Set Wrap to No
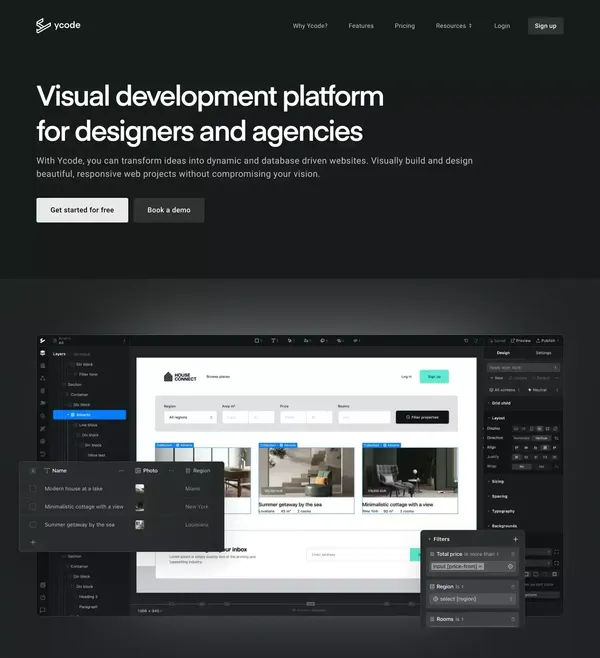This screenshot has width=600, height=658. [522, 466]
